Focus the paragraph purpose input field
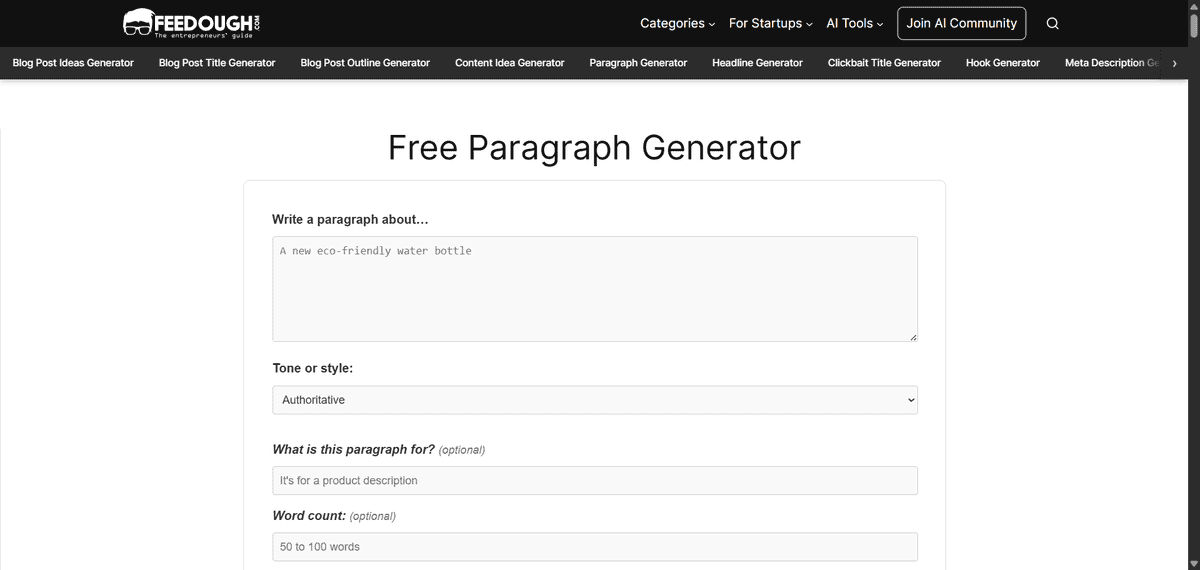This screenshot has height=570, width=1200. point(594,480)
